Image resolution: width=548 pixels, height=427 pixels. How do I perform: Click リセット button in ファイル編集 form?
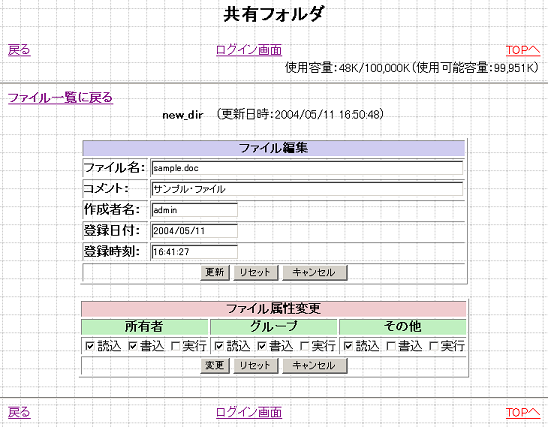point(255,272)
